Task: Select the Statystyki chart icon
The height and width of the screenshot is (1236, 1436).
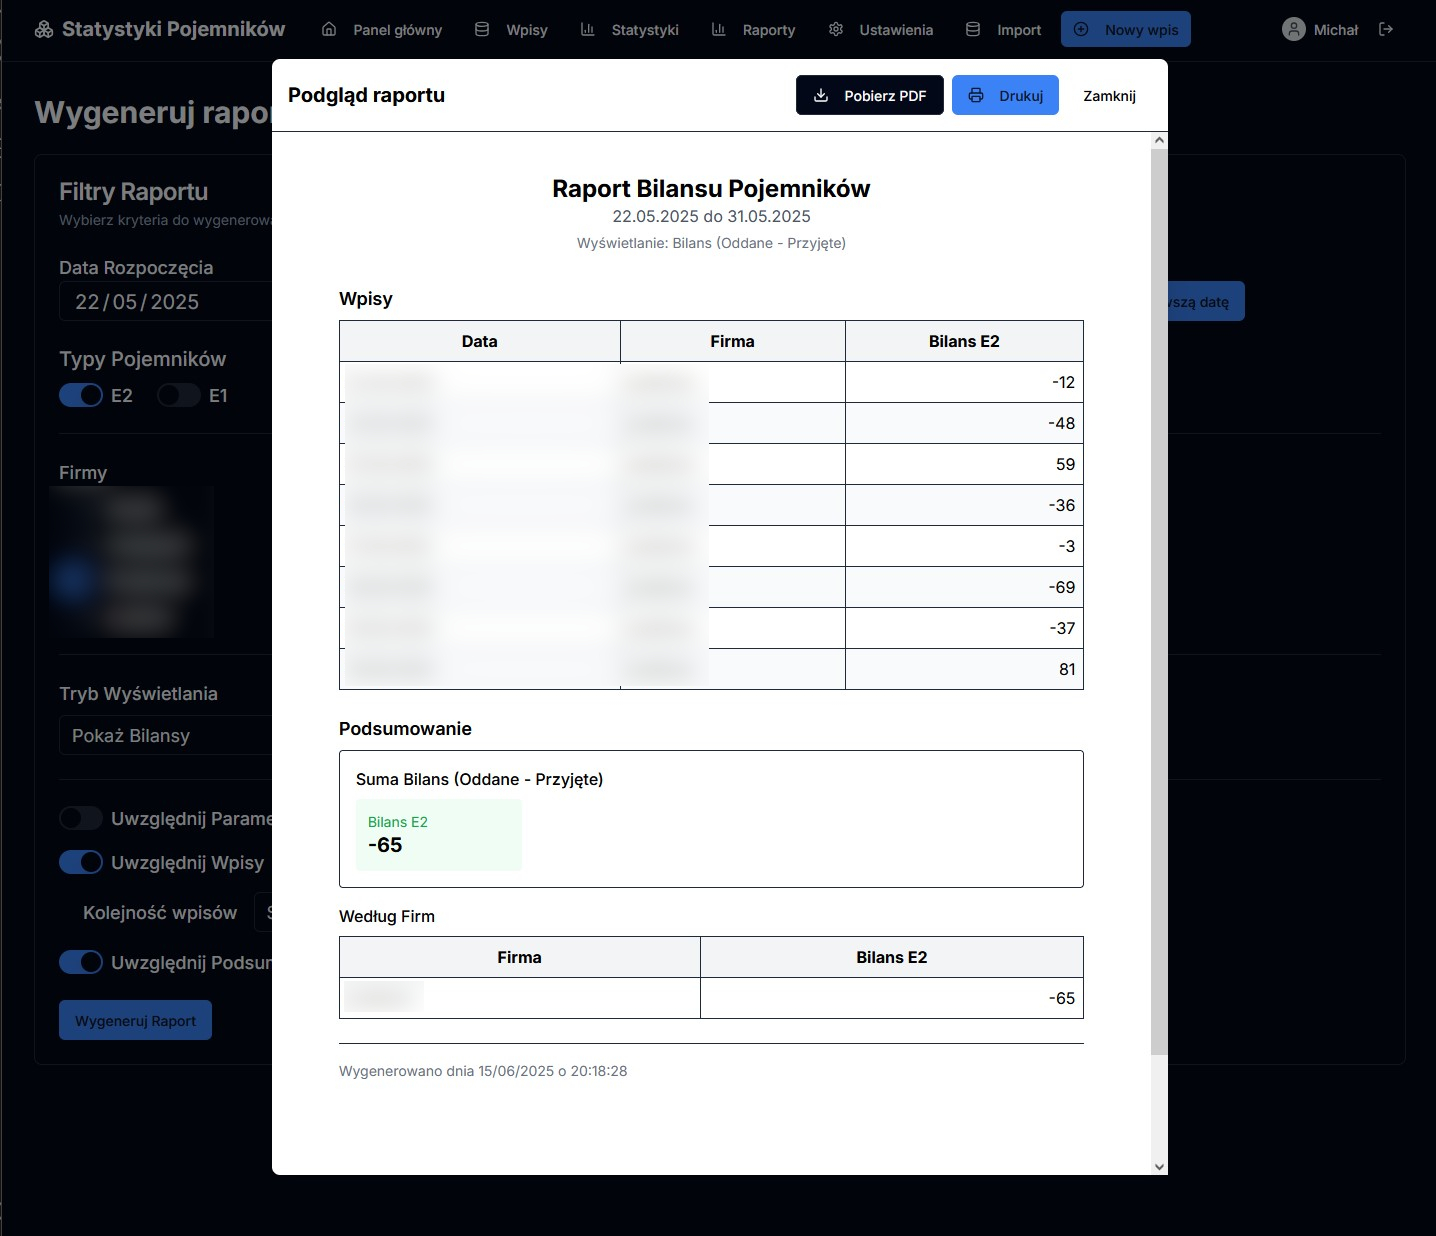Action: tap(587, 29)
